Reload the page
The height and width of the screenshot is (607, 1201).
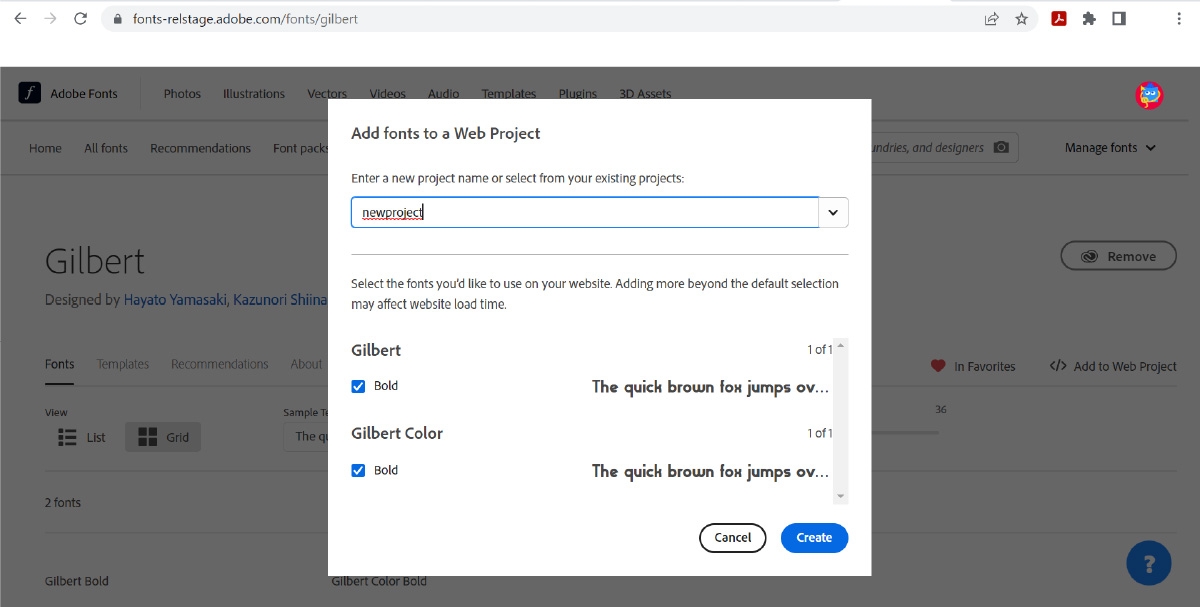click(x=81, y=18)
